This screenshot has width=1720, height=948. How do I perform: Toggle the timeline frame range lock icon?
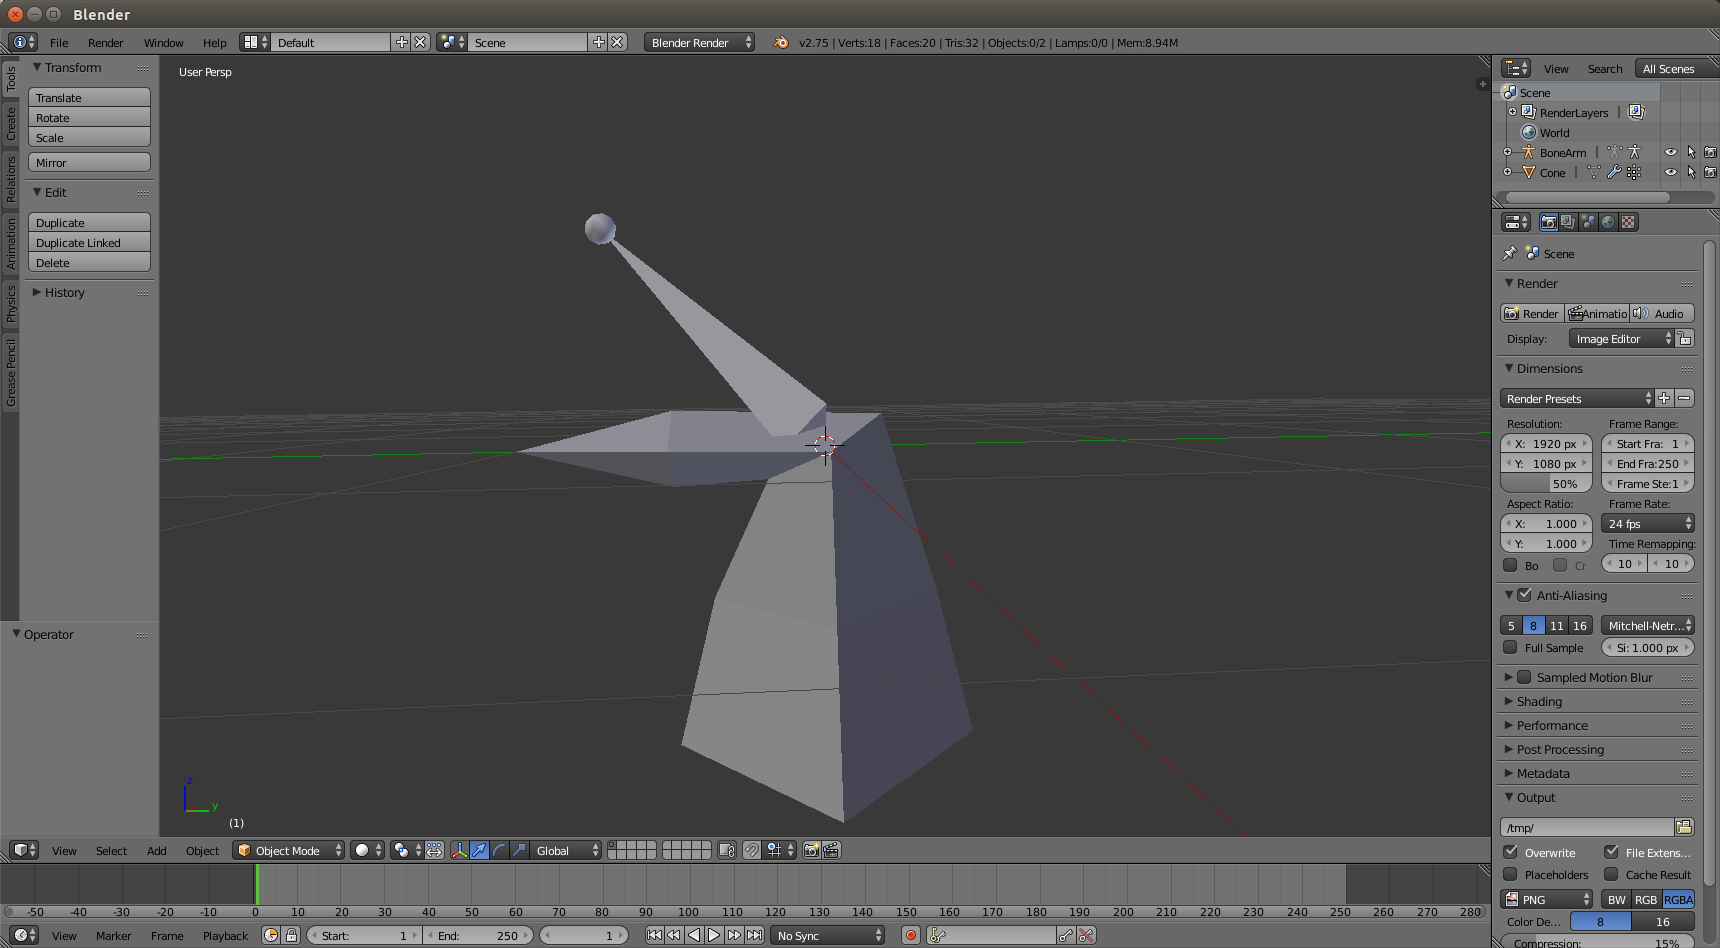pos(291,935)
